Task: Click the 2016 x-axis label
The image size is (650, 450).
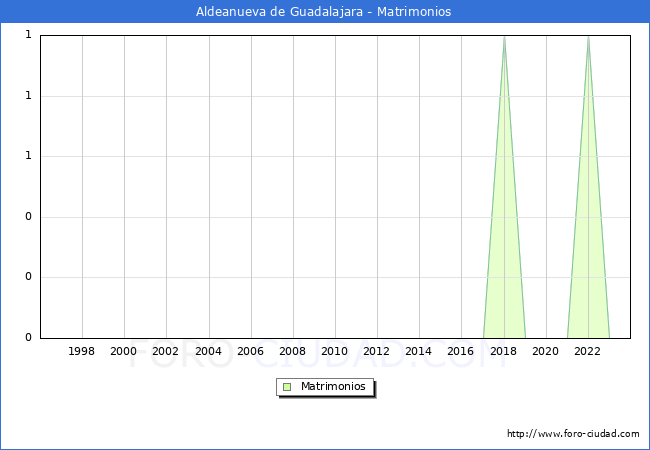Action: [x=461, y=351]
